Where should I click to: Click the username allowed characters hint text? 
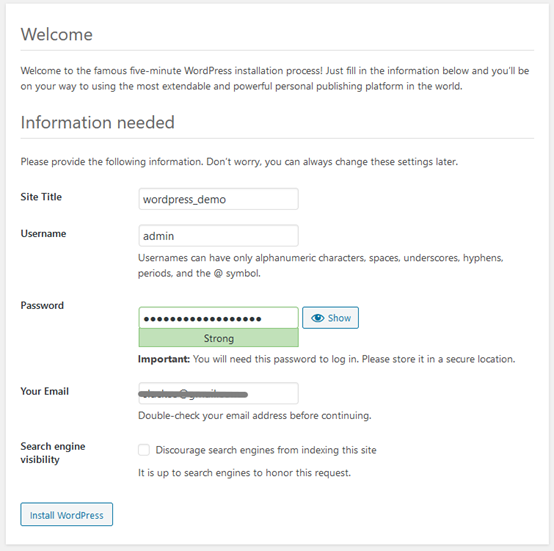point(320,265)
